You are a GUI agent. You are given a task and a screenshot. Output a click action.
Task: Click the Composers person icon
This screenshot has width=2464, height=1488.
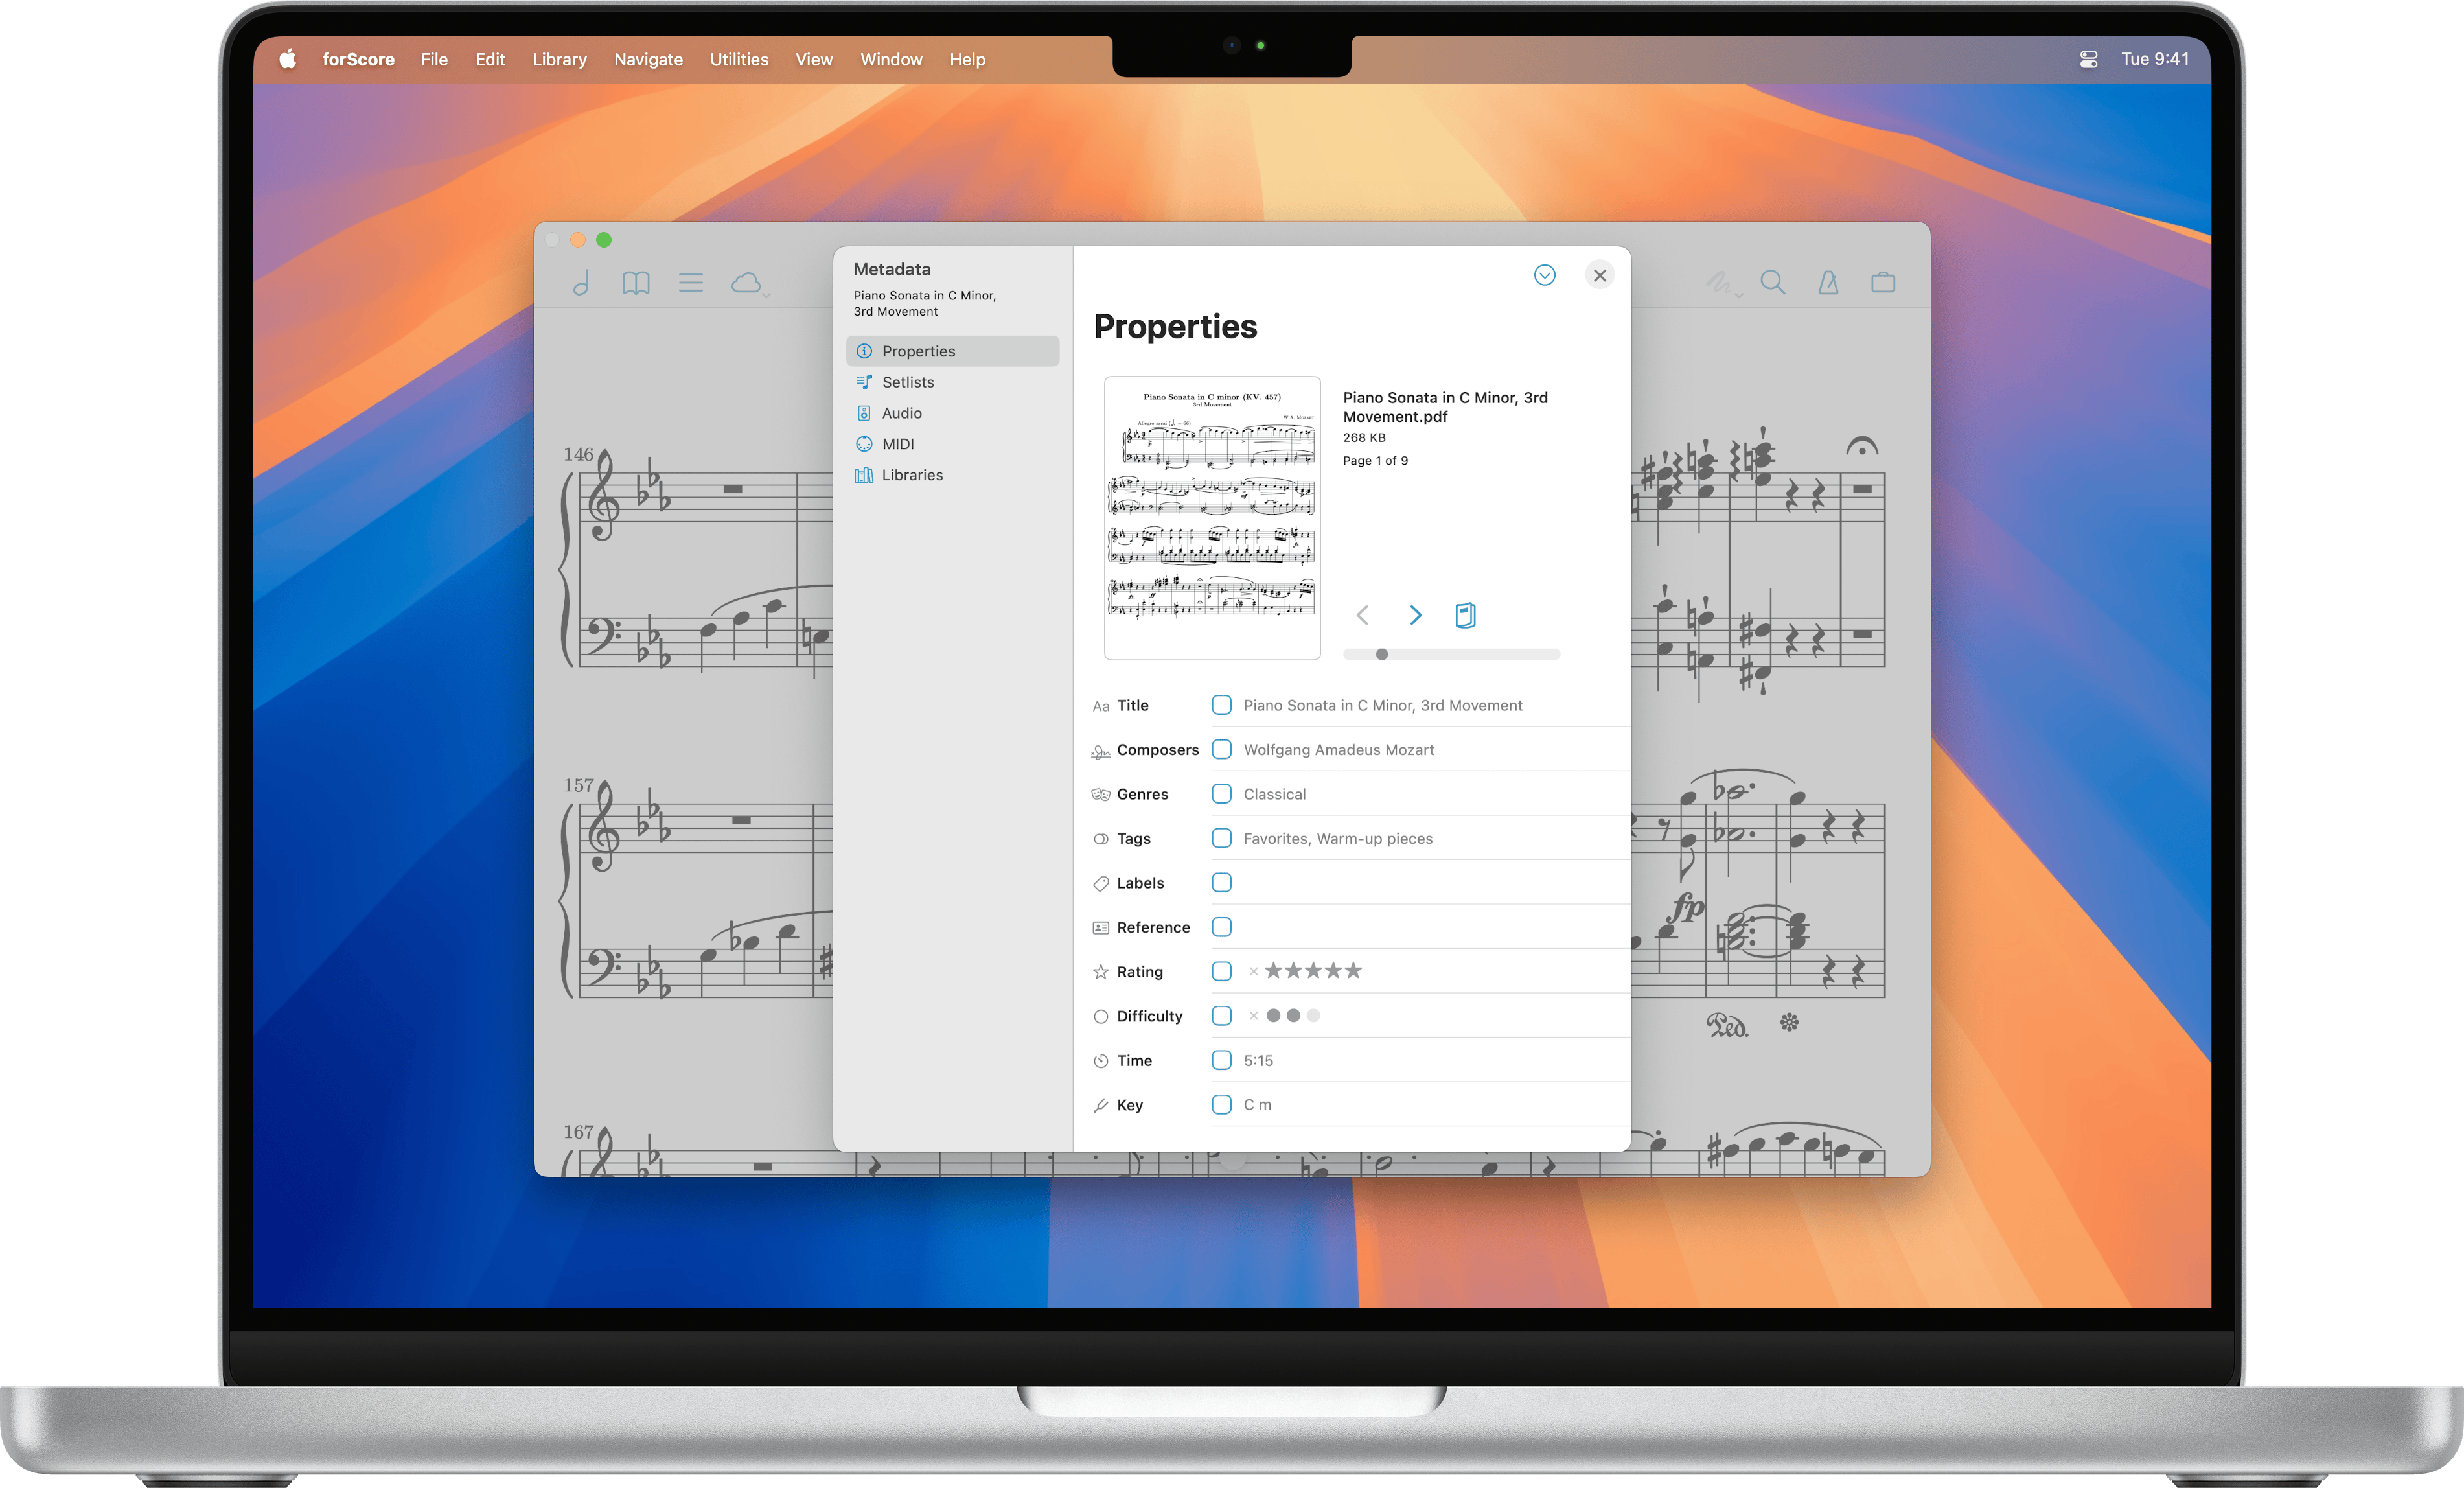[1100, 751]
